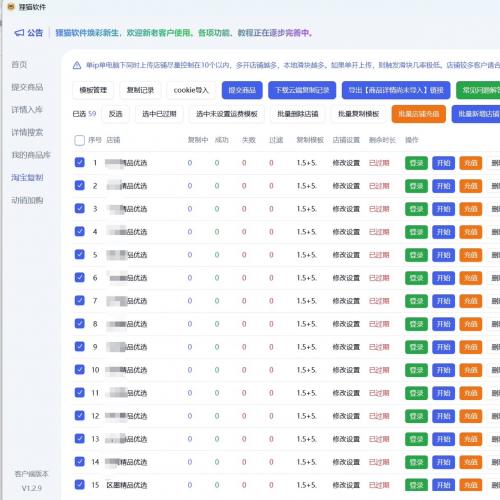The image size is (500, 500).
Task: Open 首页 in the left sidebar
Action: (x=19, y=65)
